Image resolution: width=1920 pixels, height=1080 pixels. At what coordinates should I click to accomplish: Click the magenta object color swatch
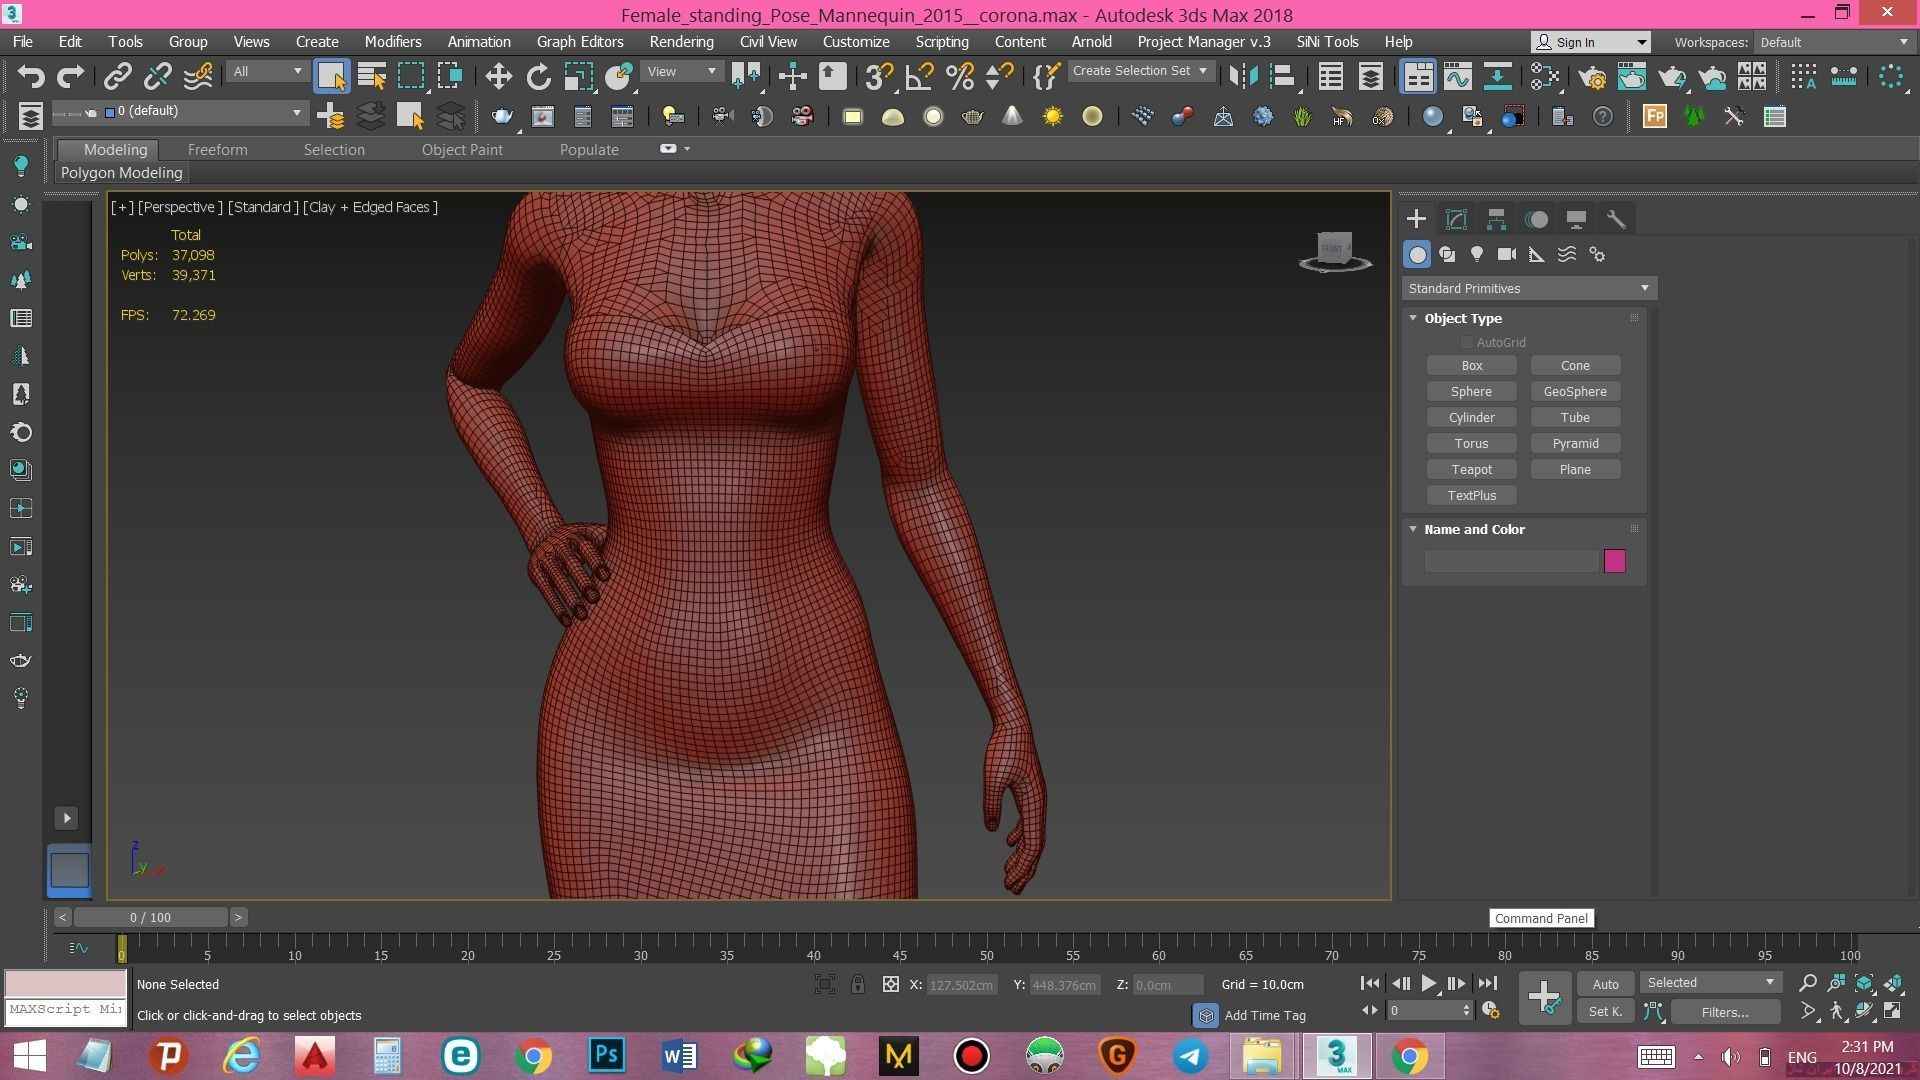(1614, 561)
